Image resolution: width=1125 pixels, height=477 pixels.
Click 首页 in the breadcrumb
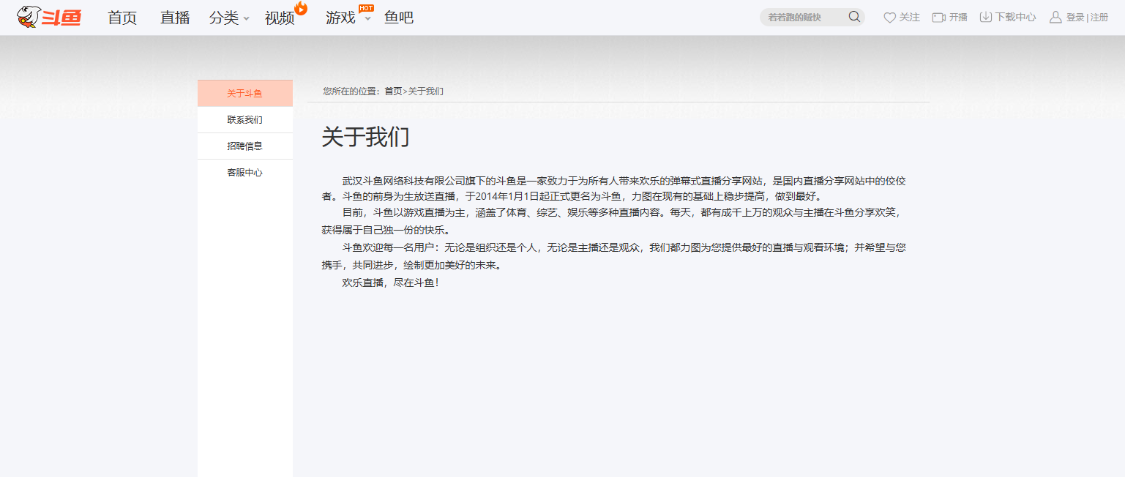pos(393,91)
